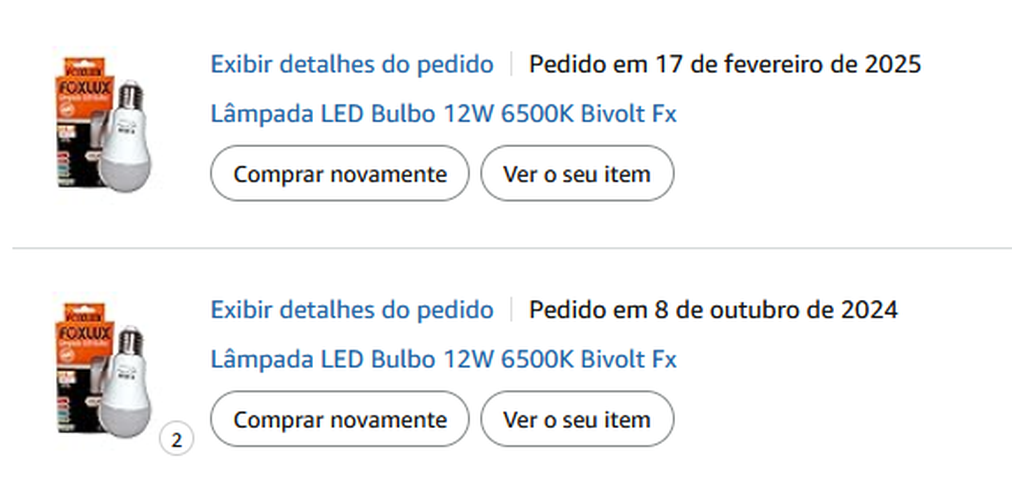Click the quantity badge showing 2
Image resolution: width=1012 pixels, height=500 pixels.
click(x=177, y=439)
